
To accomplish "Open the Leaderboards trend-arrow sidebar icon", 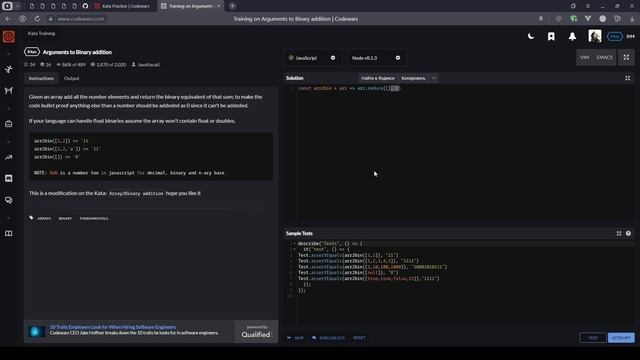I will click(9, 157).
